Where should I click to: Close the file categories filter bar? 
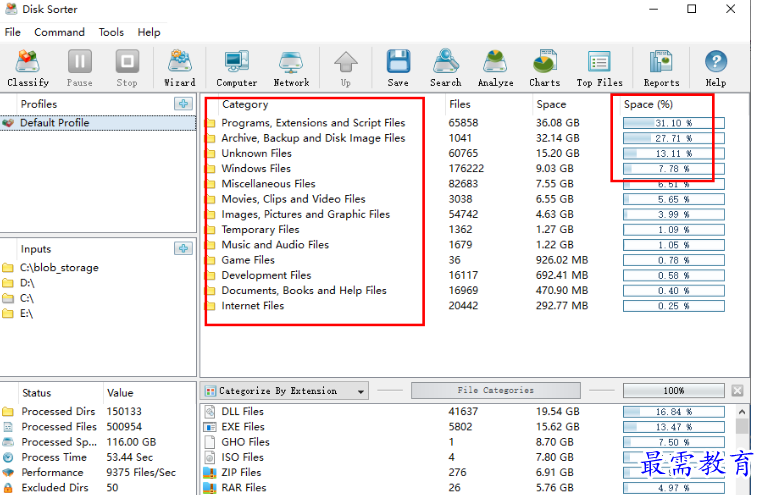click(x=737, y=391)
